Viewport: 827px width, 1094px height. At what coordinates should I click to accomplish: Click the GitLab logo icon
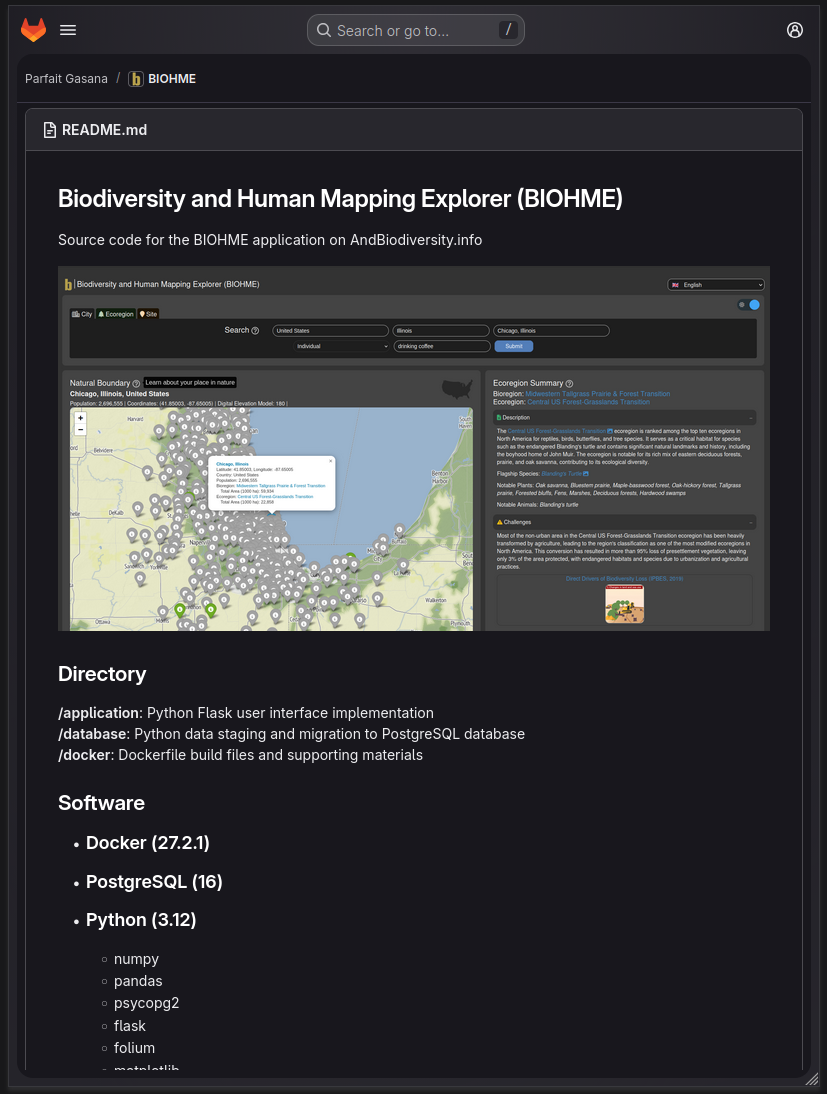click(x=33, y=30)
